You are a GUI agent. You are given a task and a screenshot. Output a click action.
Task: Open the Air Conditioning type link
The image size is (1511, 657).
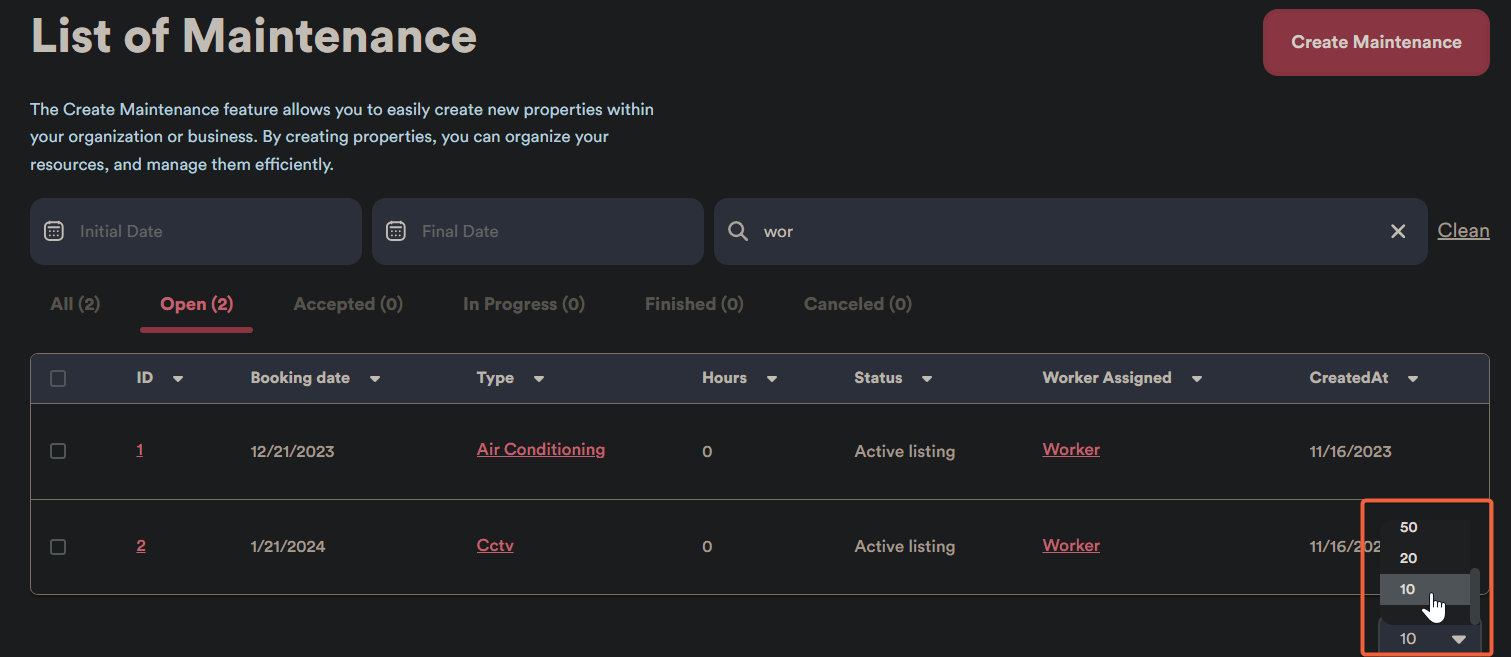(540, 450)
